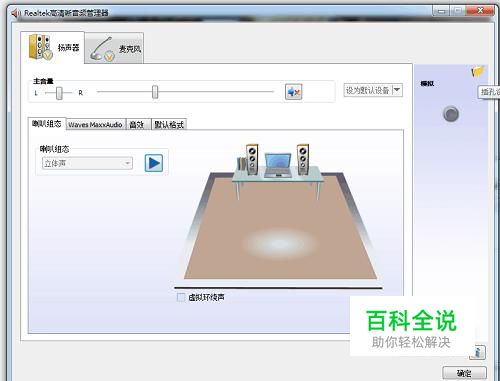Play the speaker test with the blue play button

[154, 163]
